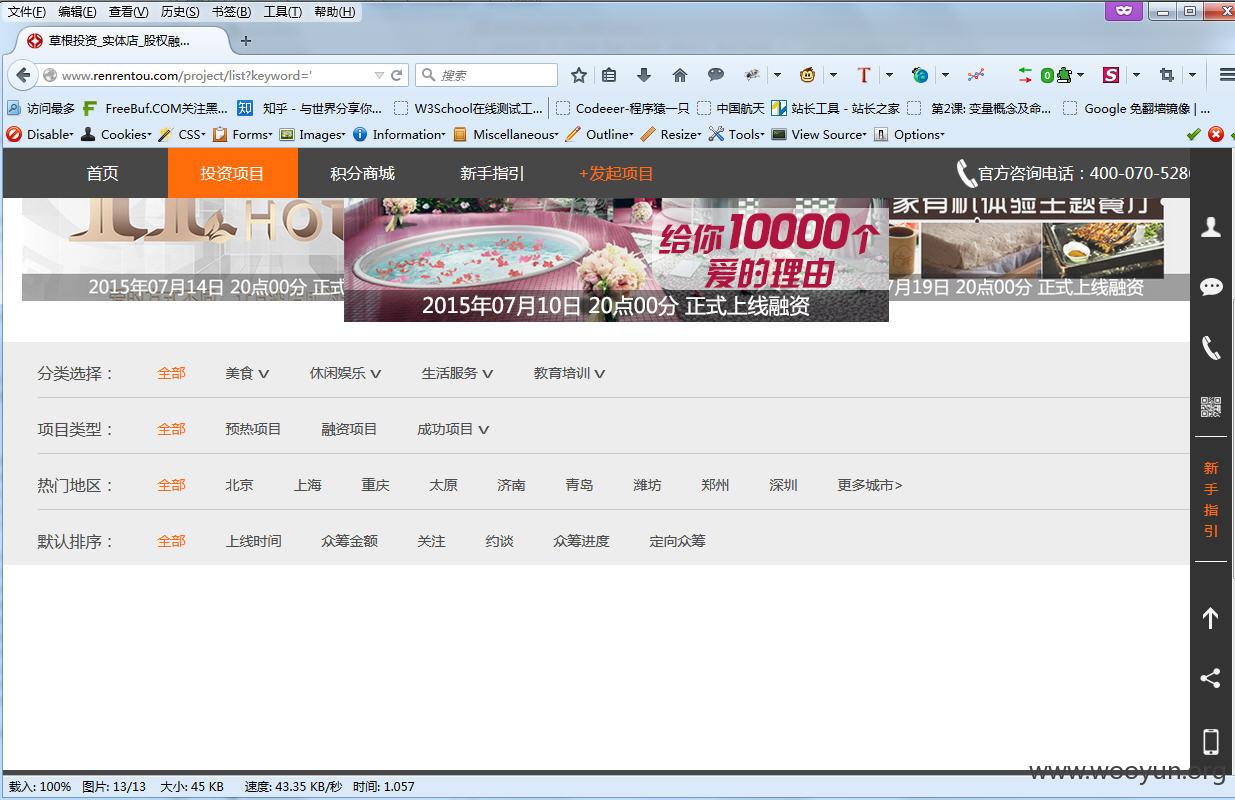
Task: Open the Images web developer dropdown
Action: [312, 134]
